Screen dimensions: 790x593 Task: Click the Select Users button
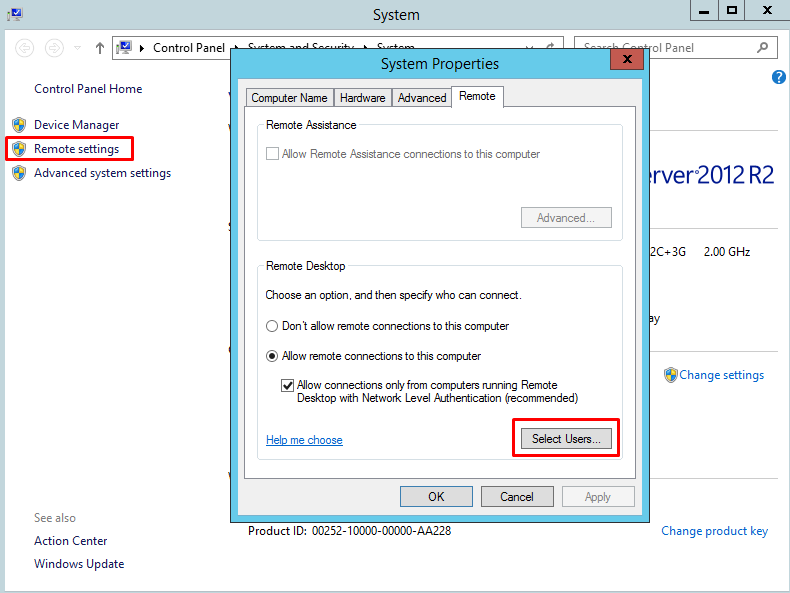(x=566, y=439)
